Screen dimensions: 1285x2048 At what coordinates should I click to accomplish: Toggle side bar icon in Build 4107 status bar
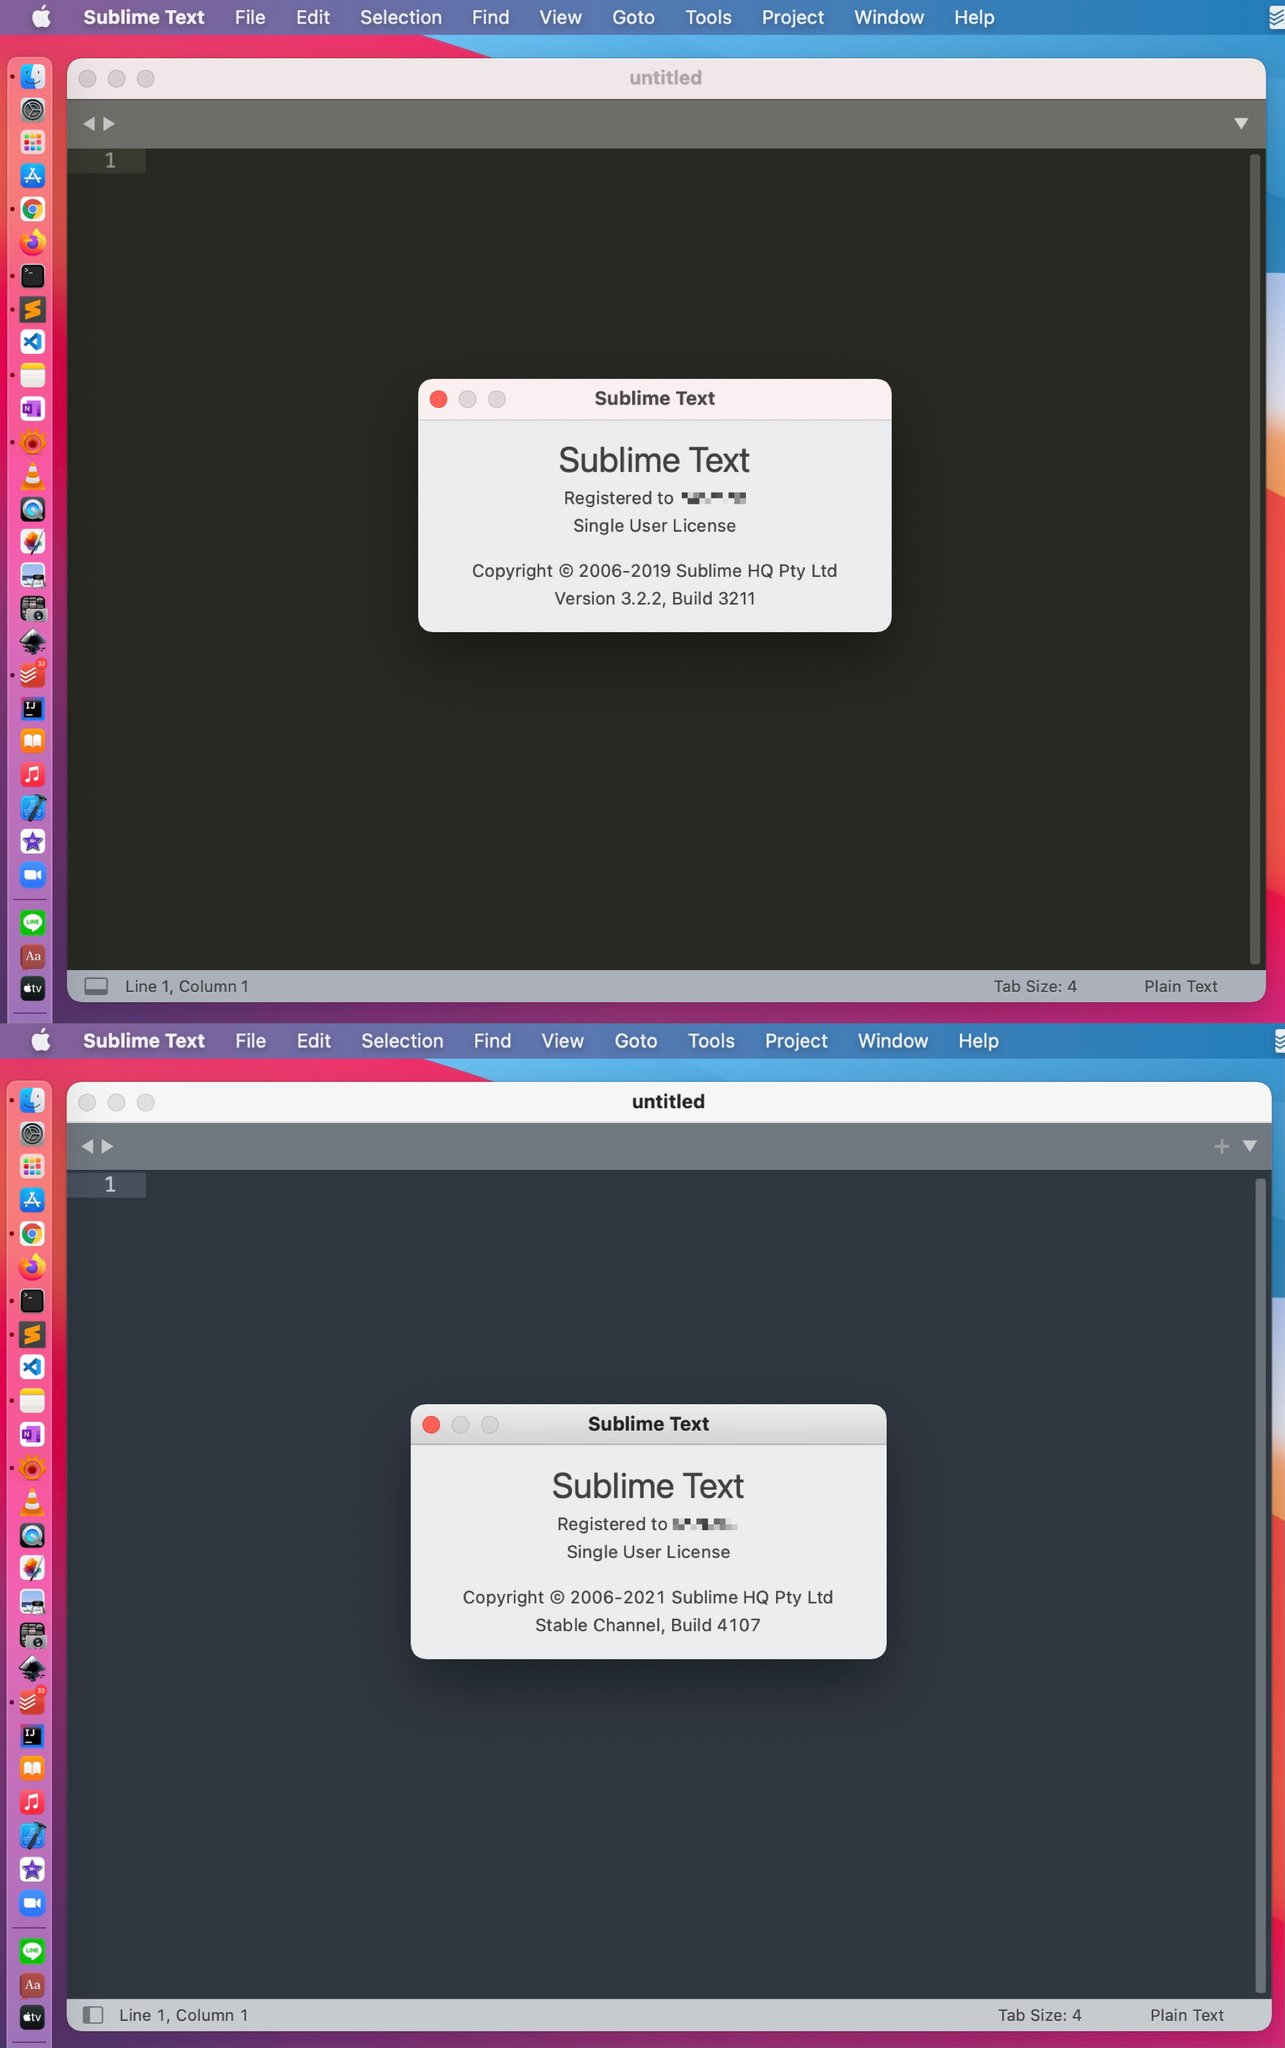(93, 2015)
